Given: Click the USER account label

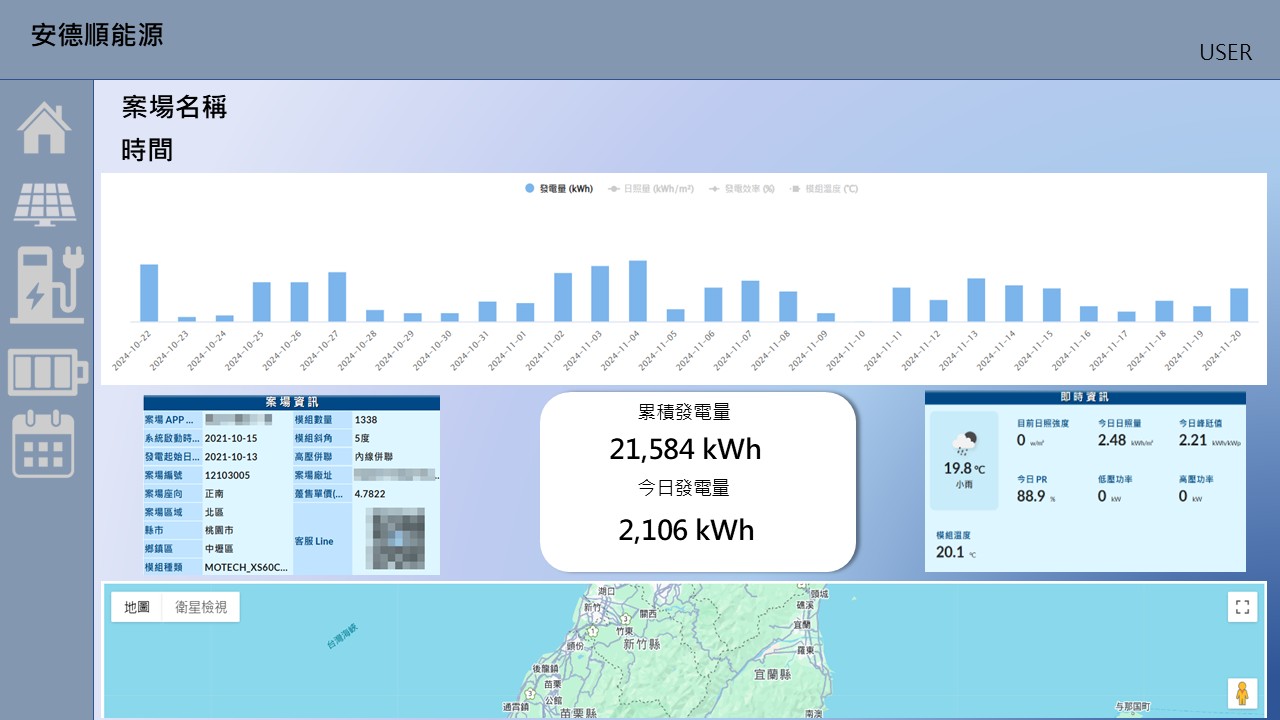Looking at the screenshot, I should coord(1225,53).
